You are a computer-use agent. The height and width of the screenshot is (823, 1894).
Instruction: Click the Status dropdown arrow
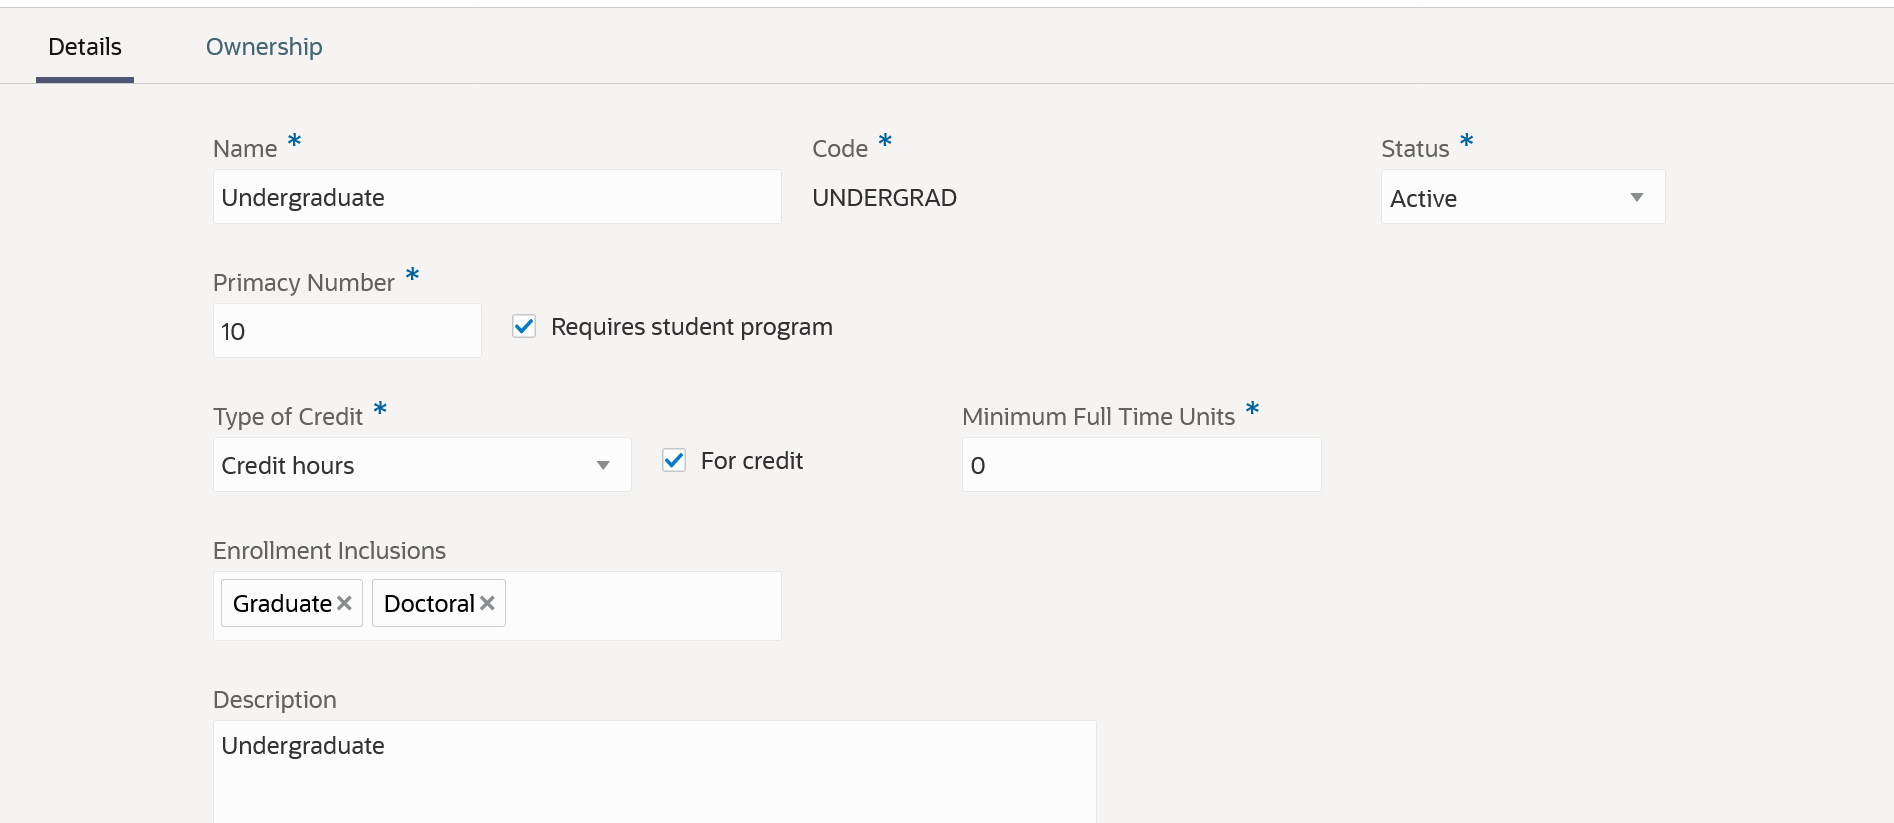1636,197
